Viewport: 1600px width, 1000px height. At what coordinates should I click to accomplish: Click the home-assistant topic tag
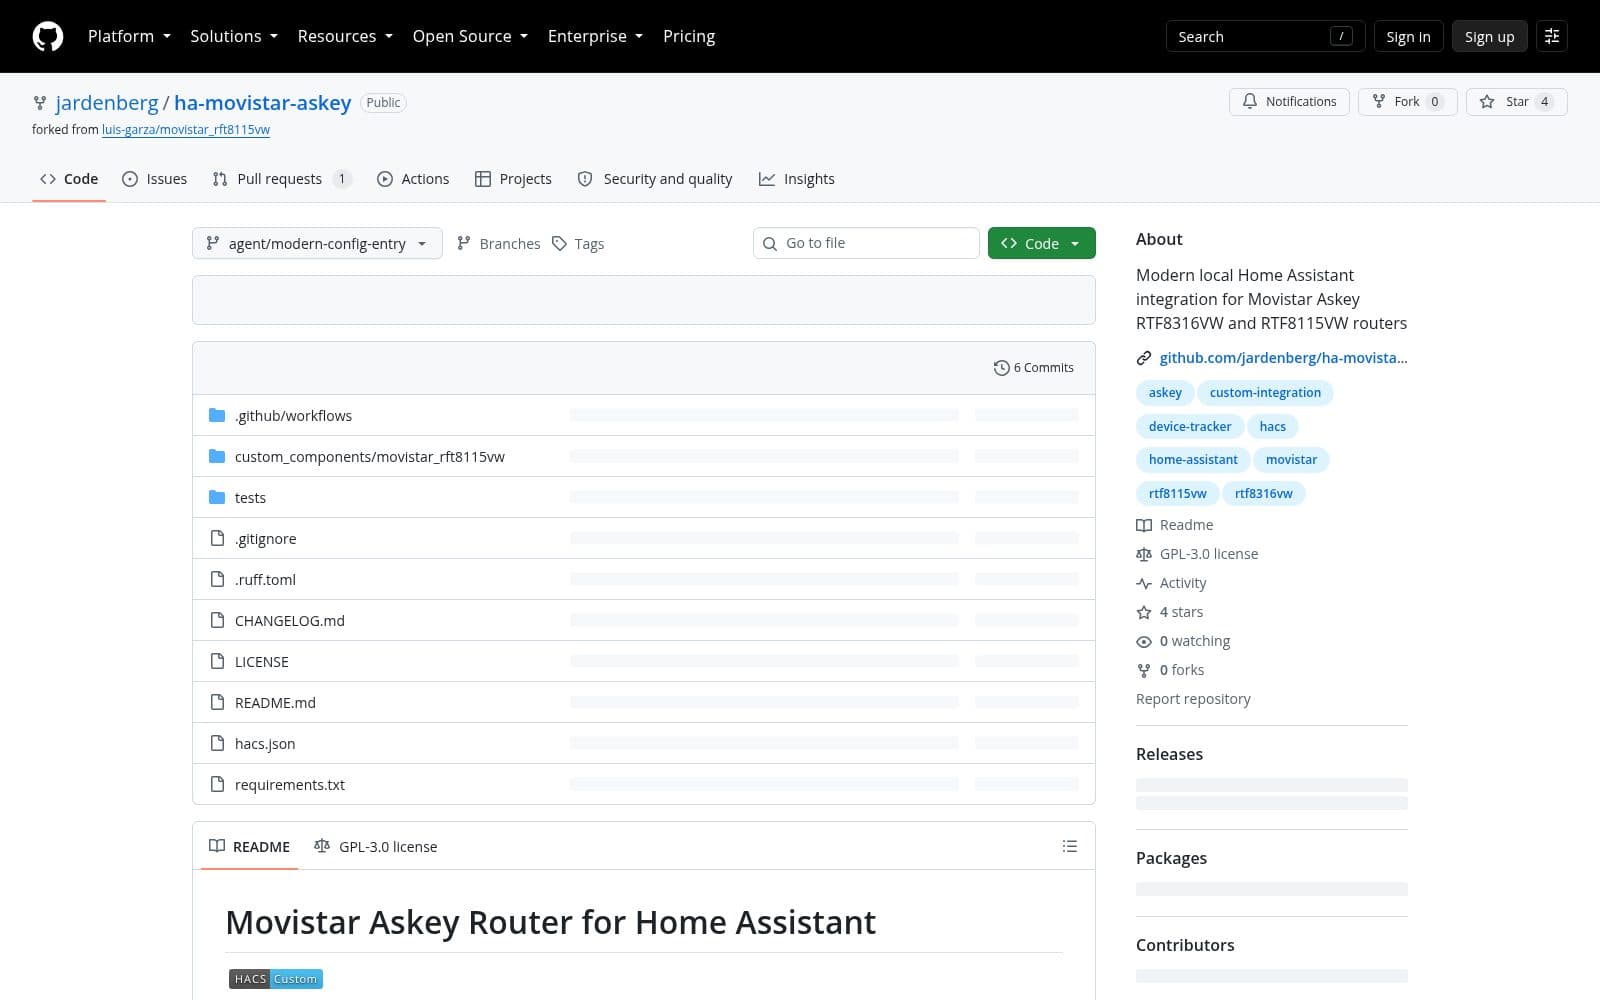coord(1193,460)
